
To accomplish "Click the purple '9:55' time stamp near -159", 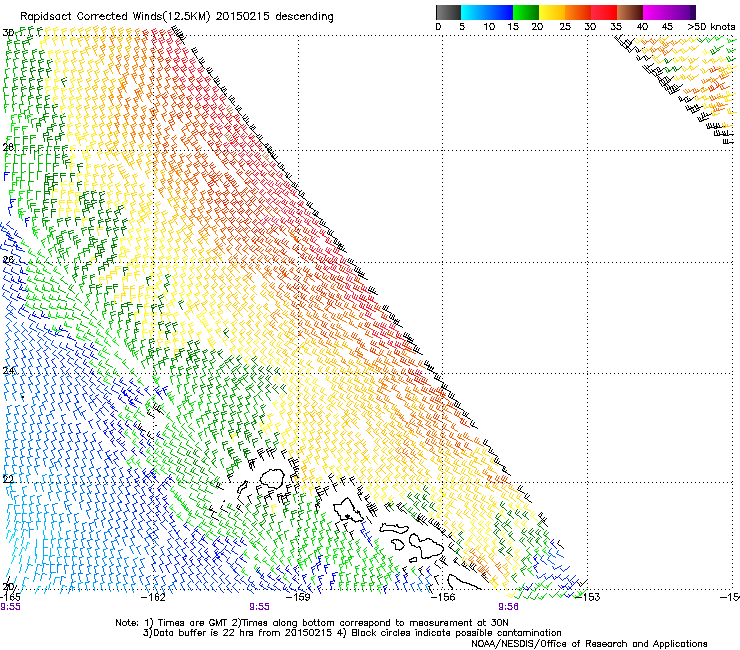I will [x=260, y=607].
